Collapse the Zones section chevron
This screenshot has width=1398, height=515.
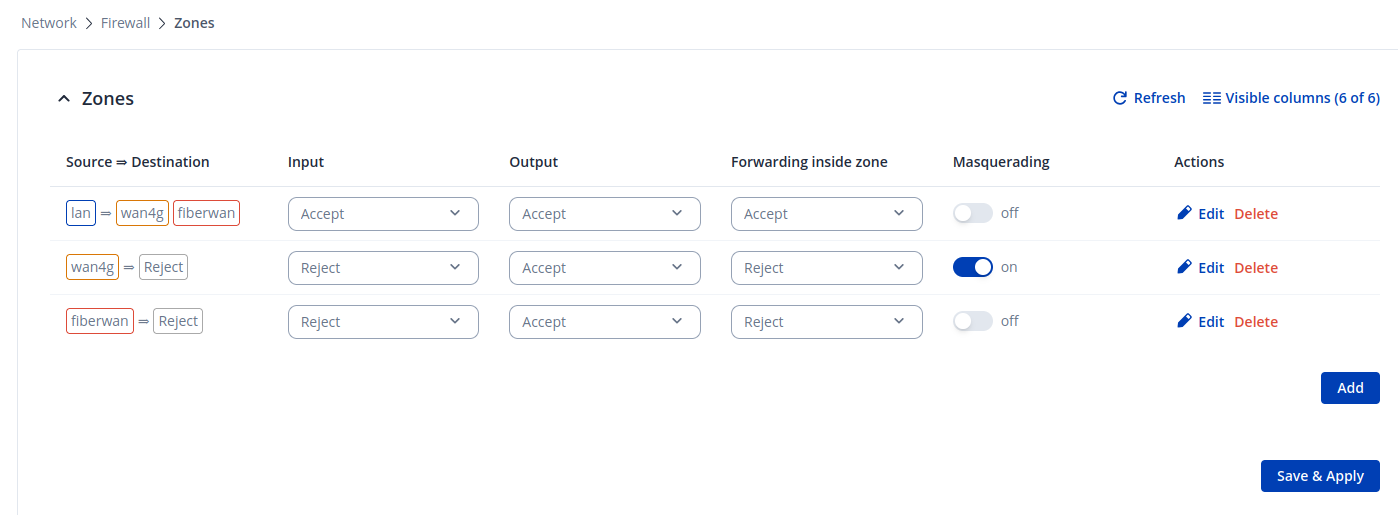[x=64, y=99]
